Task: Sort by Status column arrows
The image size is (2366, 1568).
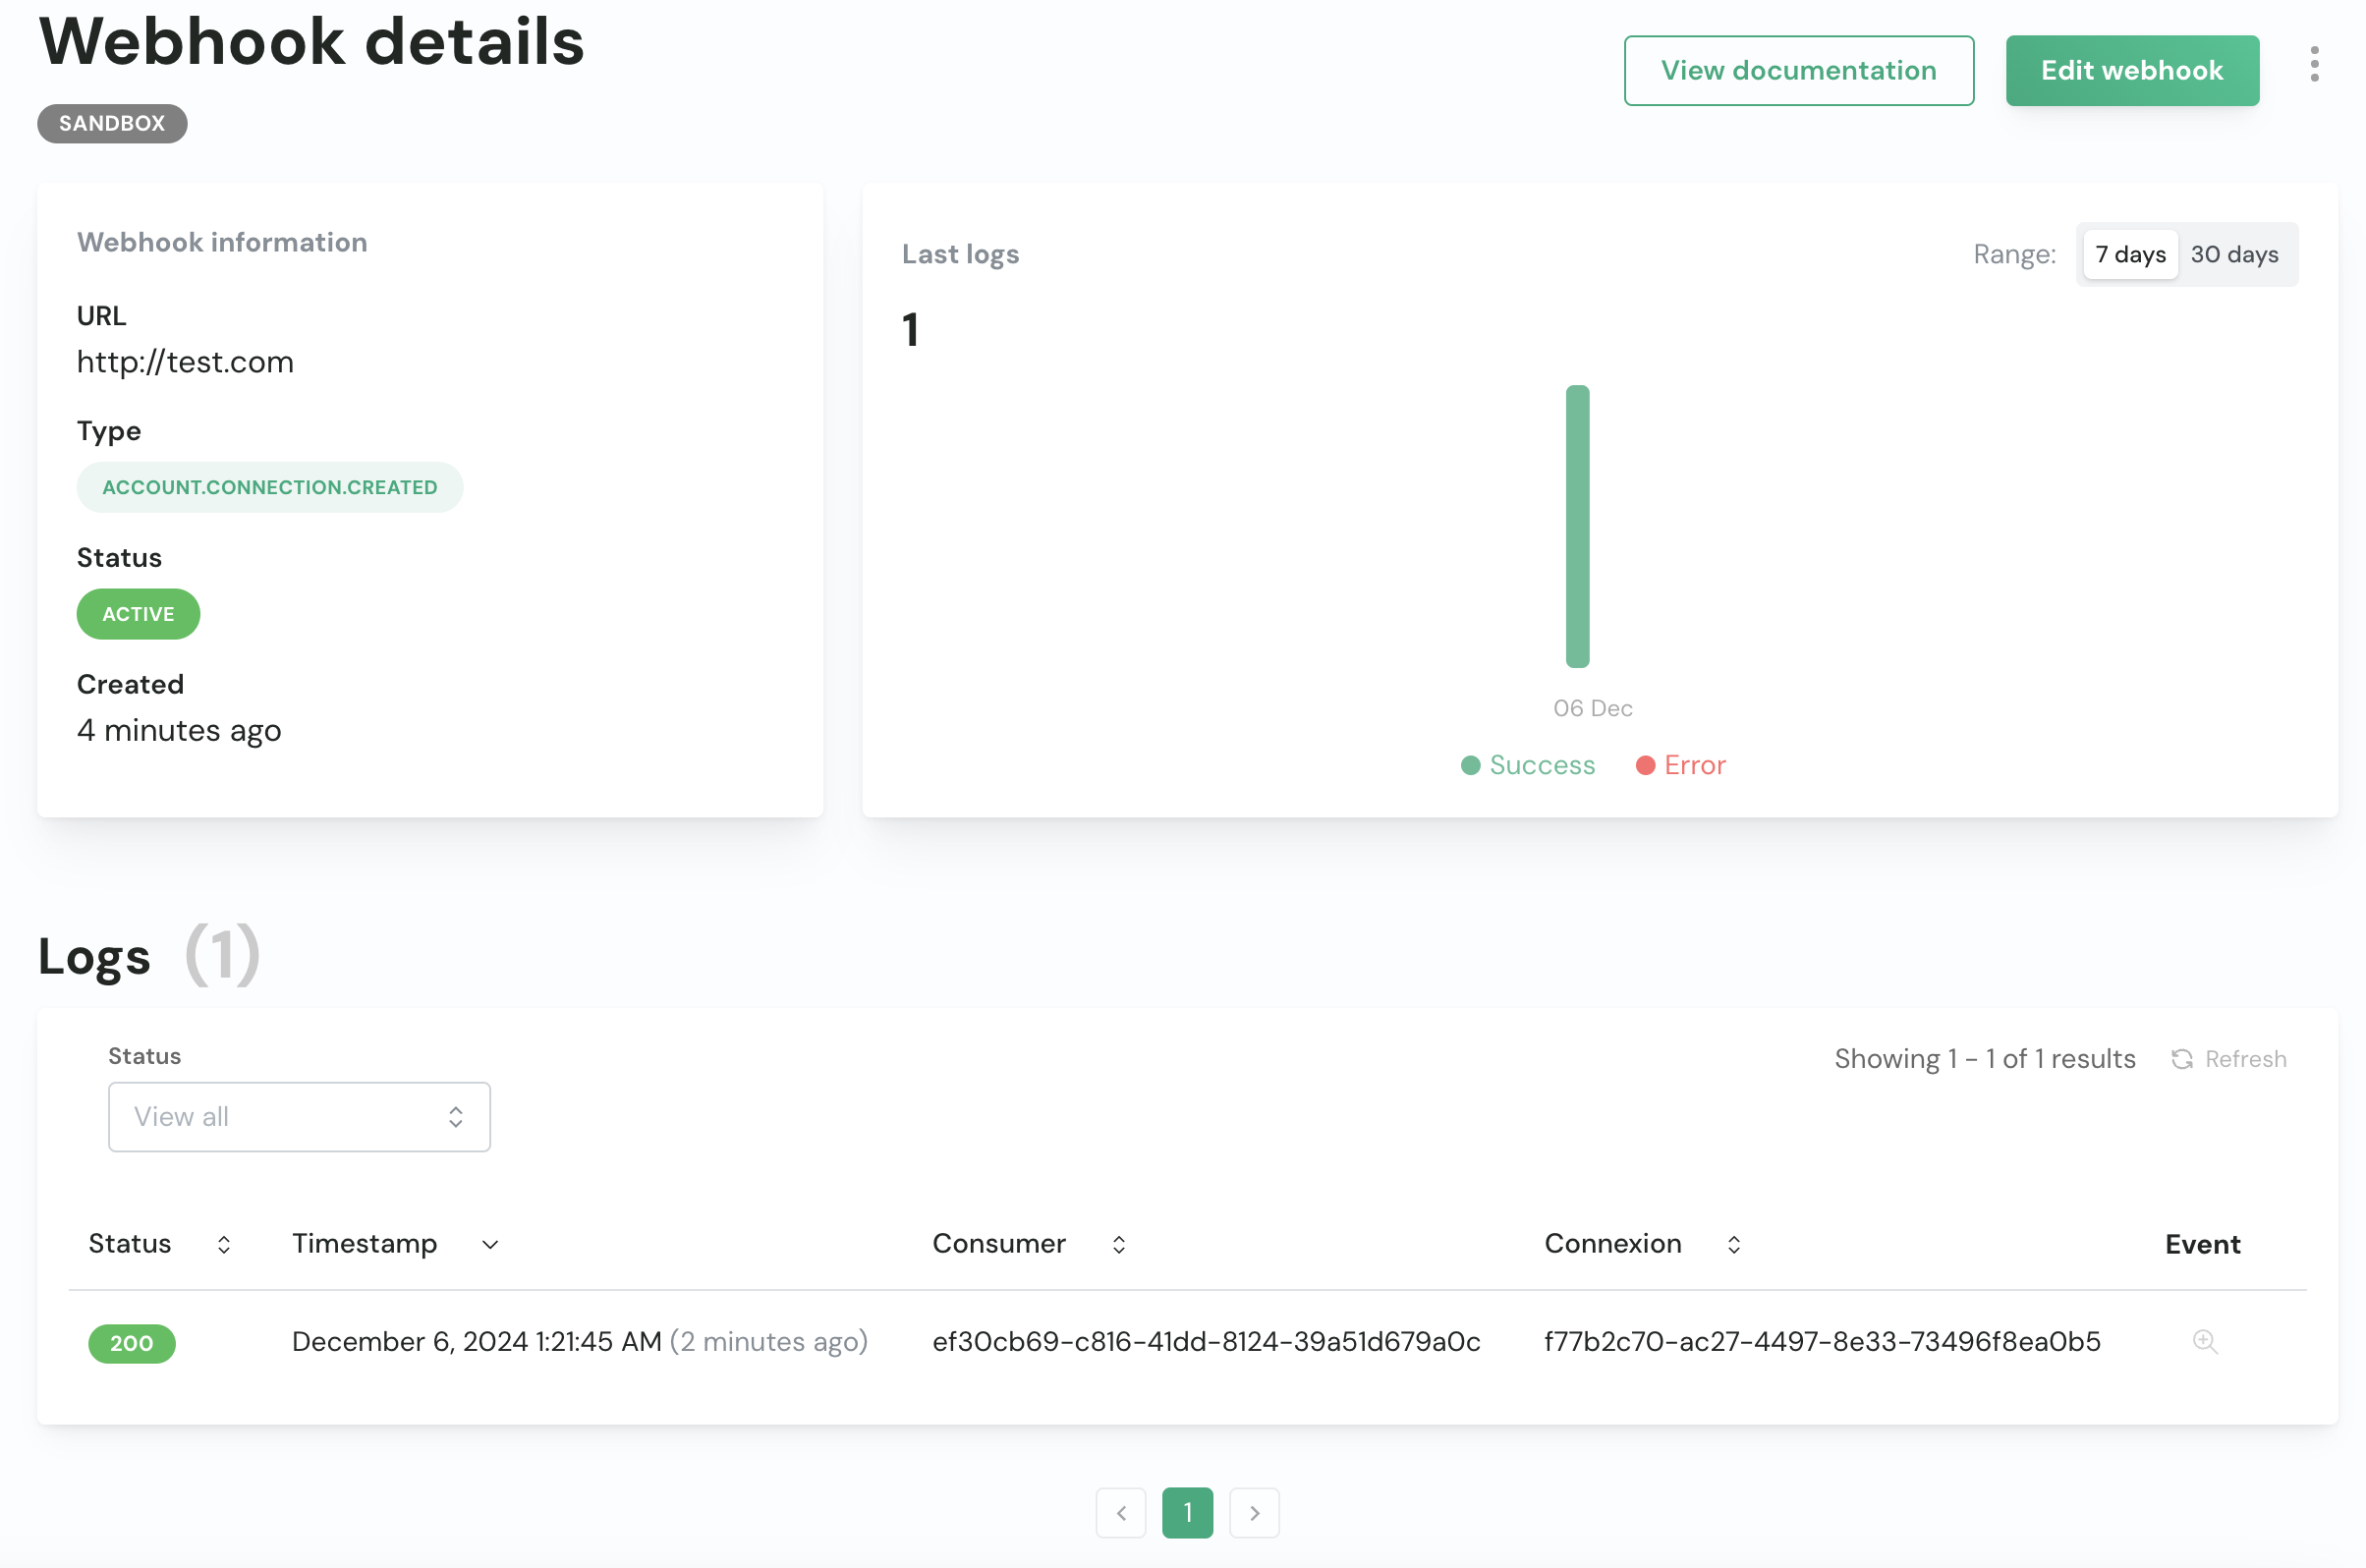Action: point(224,1244)
